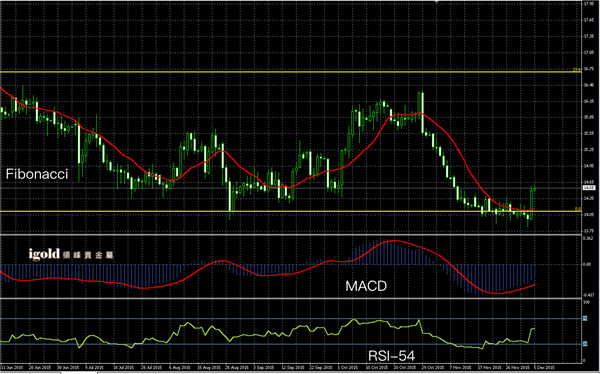Click the 5 Dec 2015 date label

pyautogui.click(x=543, y=366)
